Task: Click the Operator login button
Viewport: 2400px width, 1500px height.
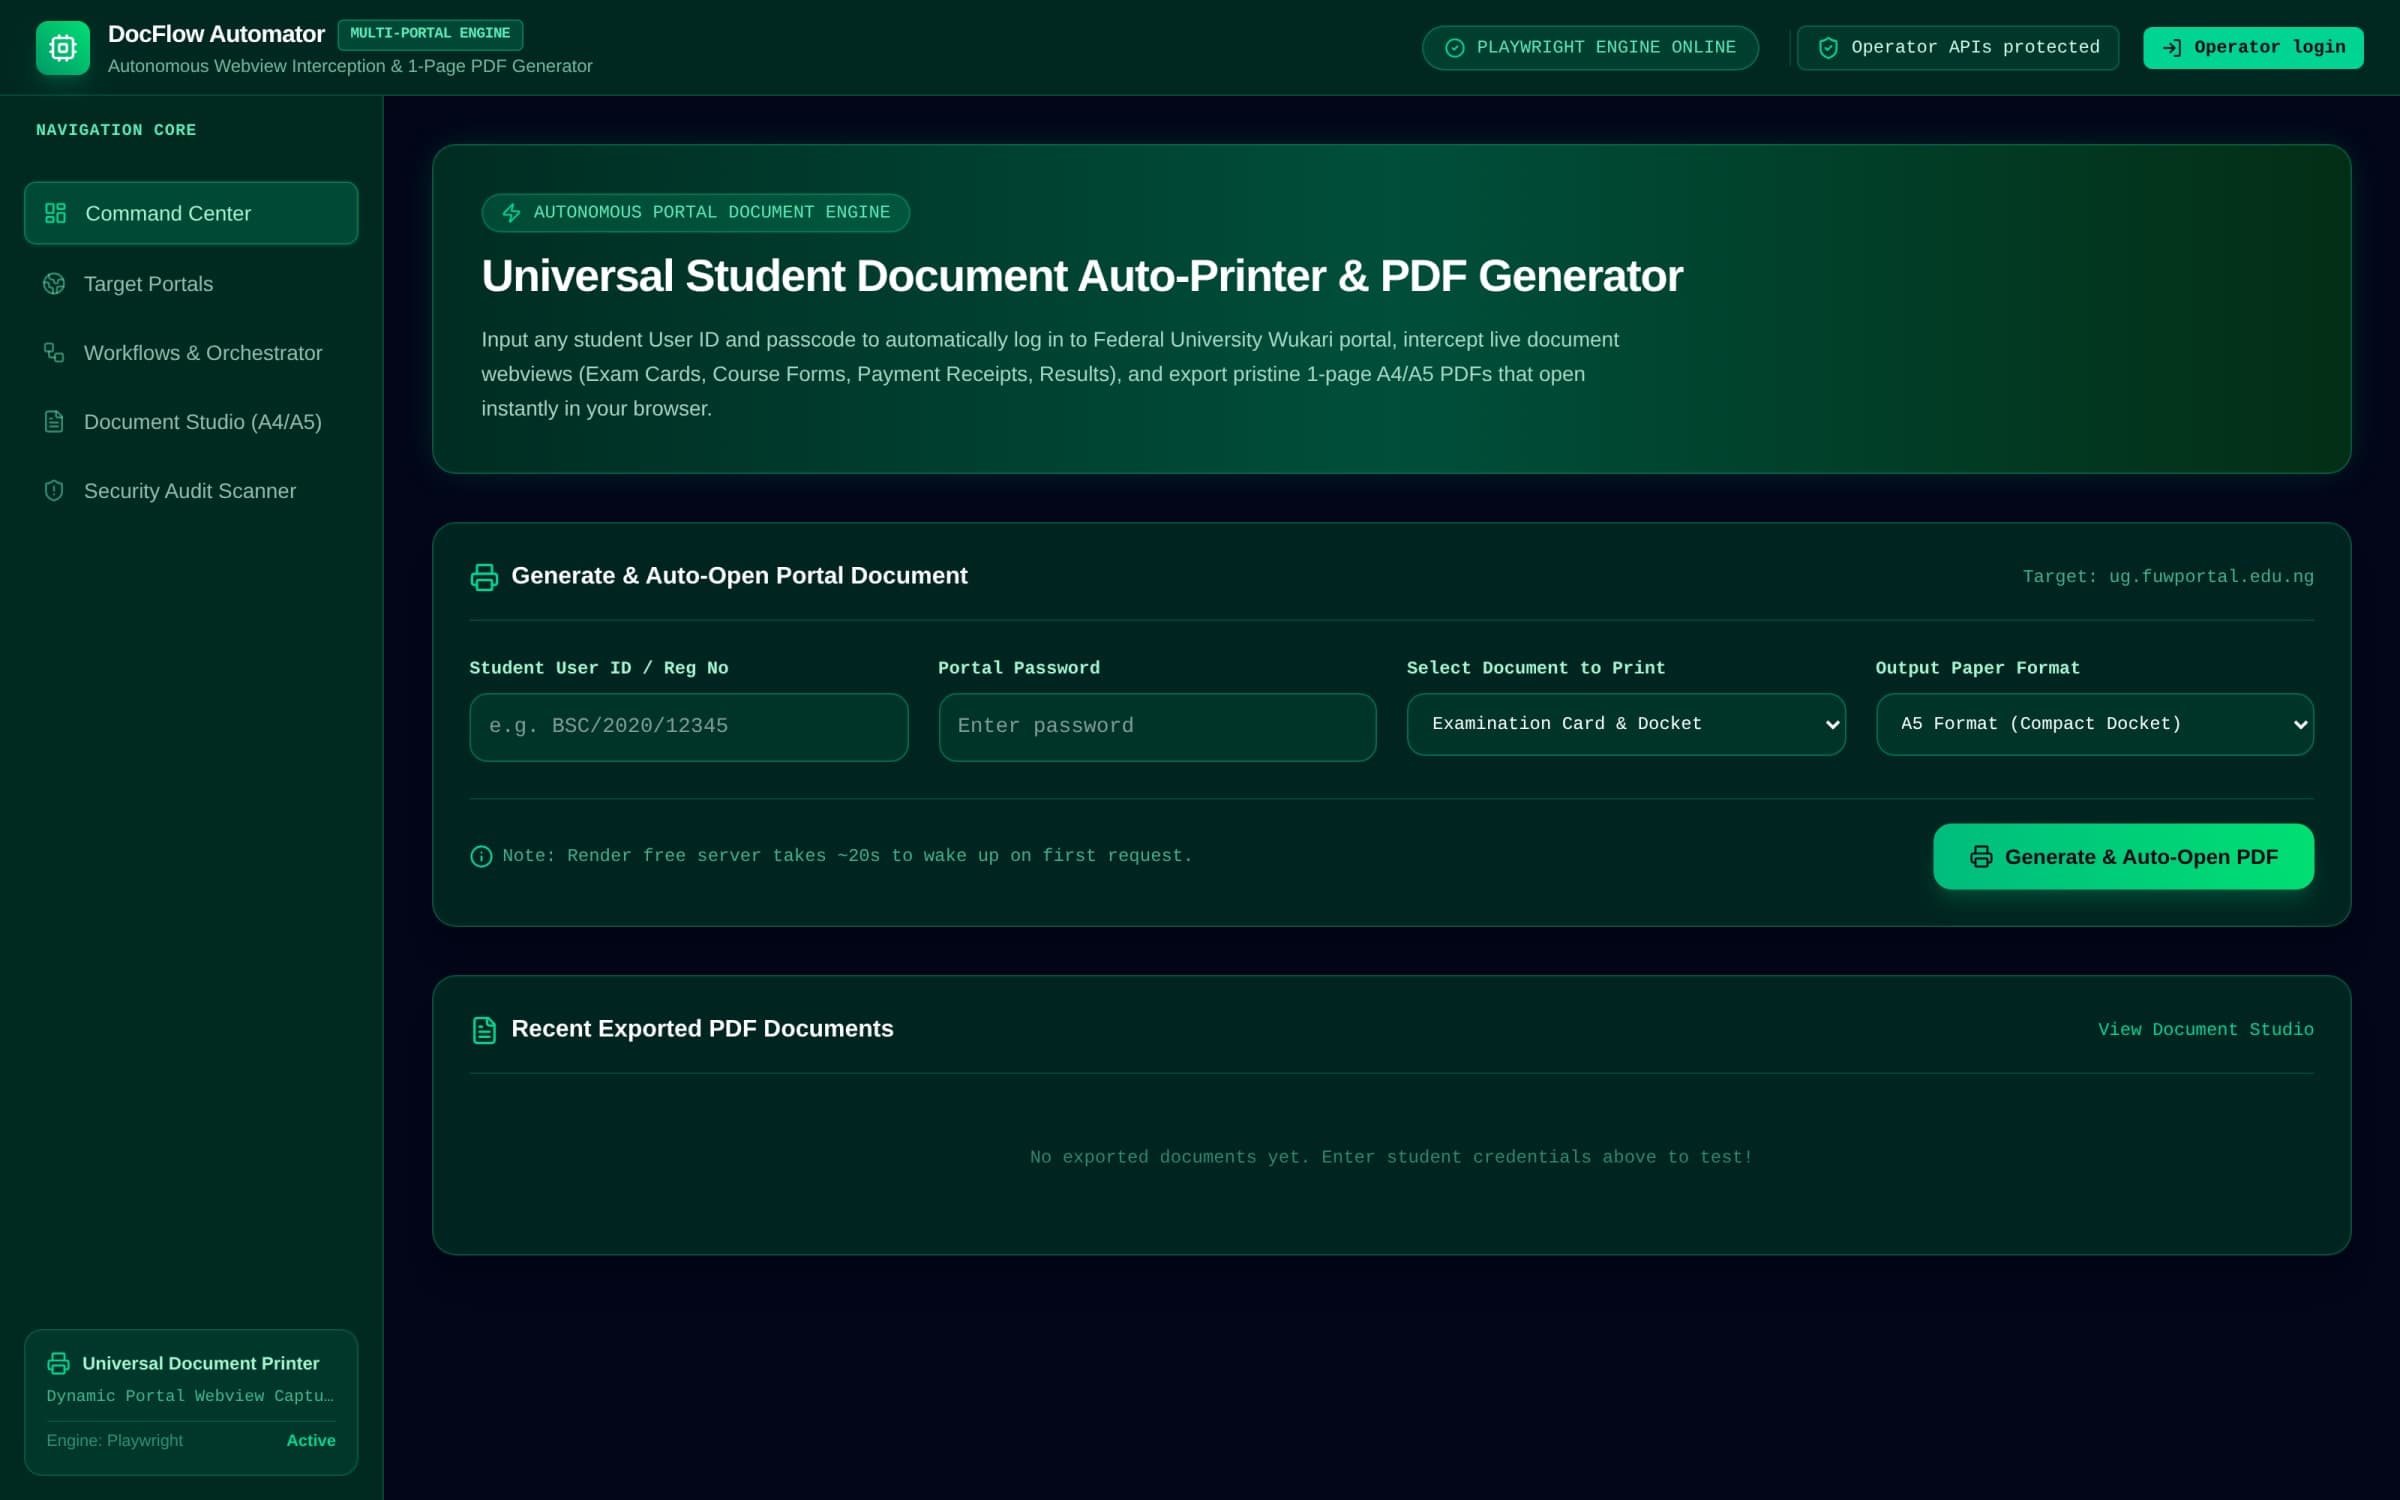Action: coord(2253,48)
